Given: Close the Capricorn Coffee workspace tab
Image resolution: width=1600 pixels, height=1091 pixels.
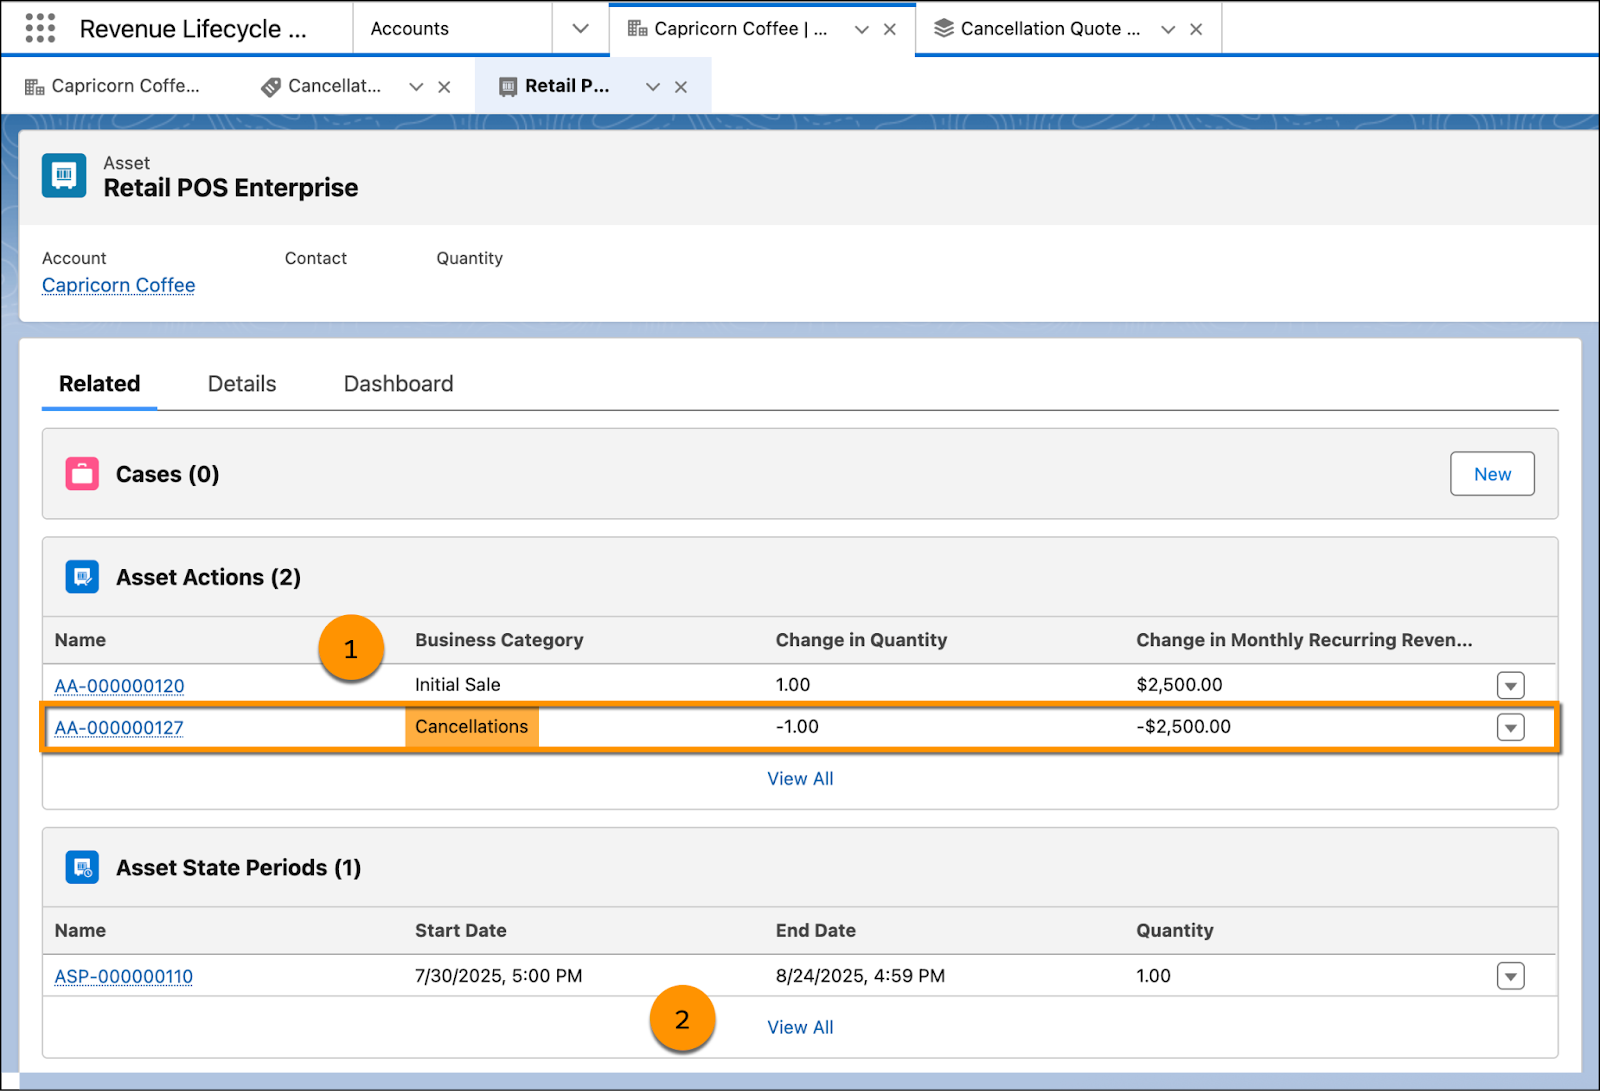Looking at the screenshot, I should click(889, 29).
